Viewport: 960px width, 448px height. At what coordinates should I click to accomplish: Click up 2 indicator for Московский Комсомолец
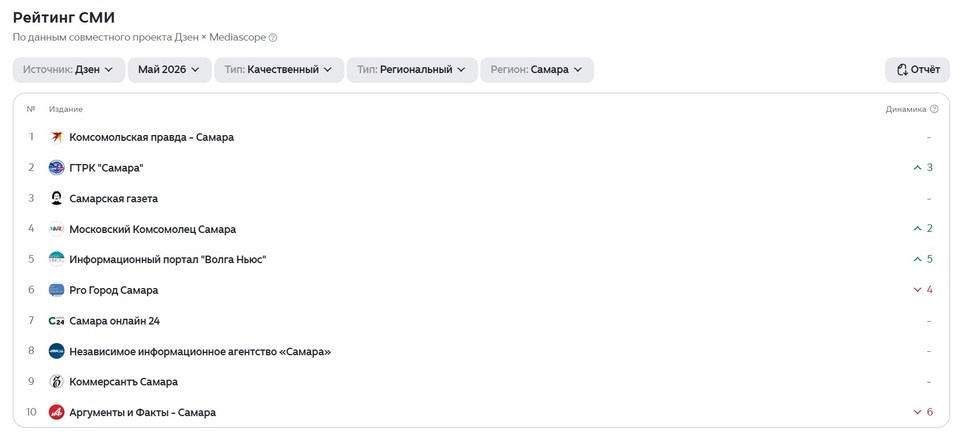coord(923,229)
